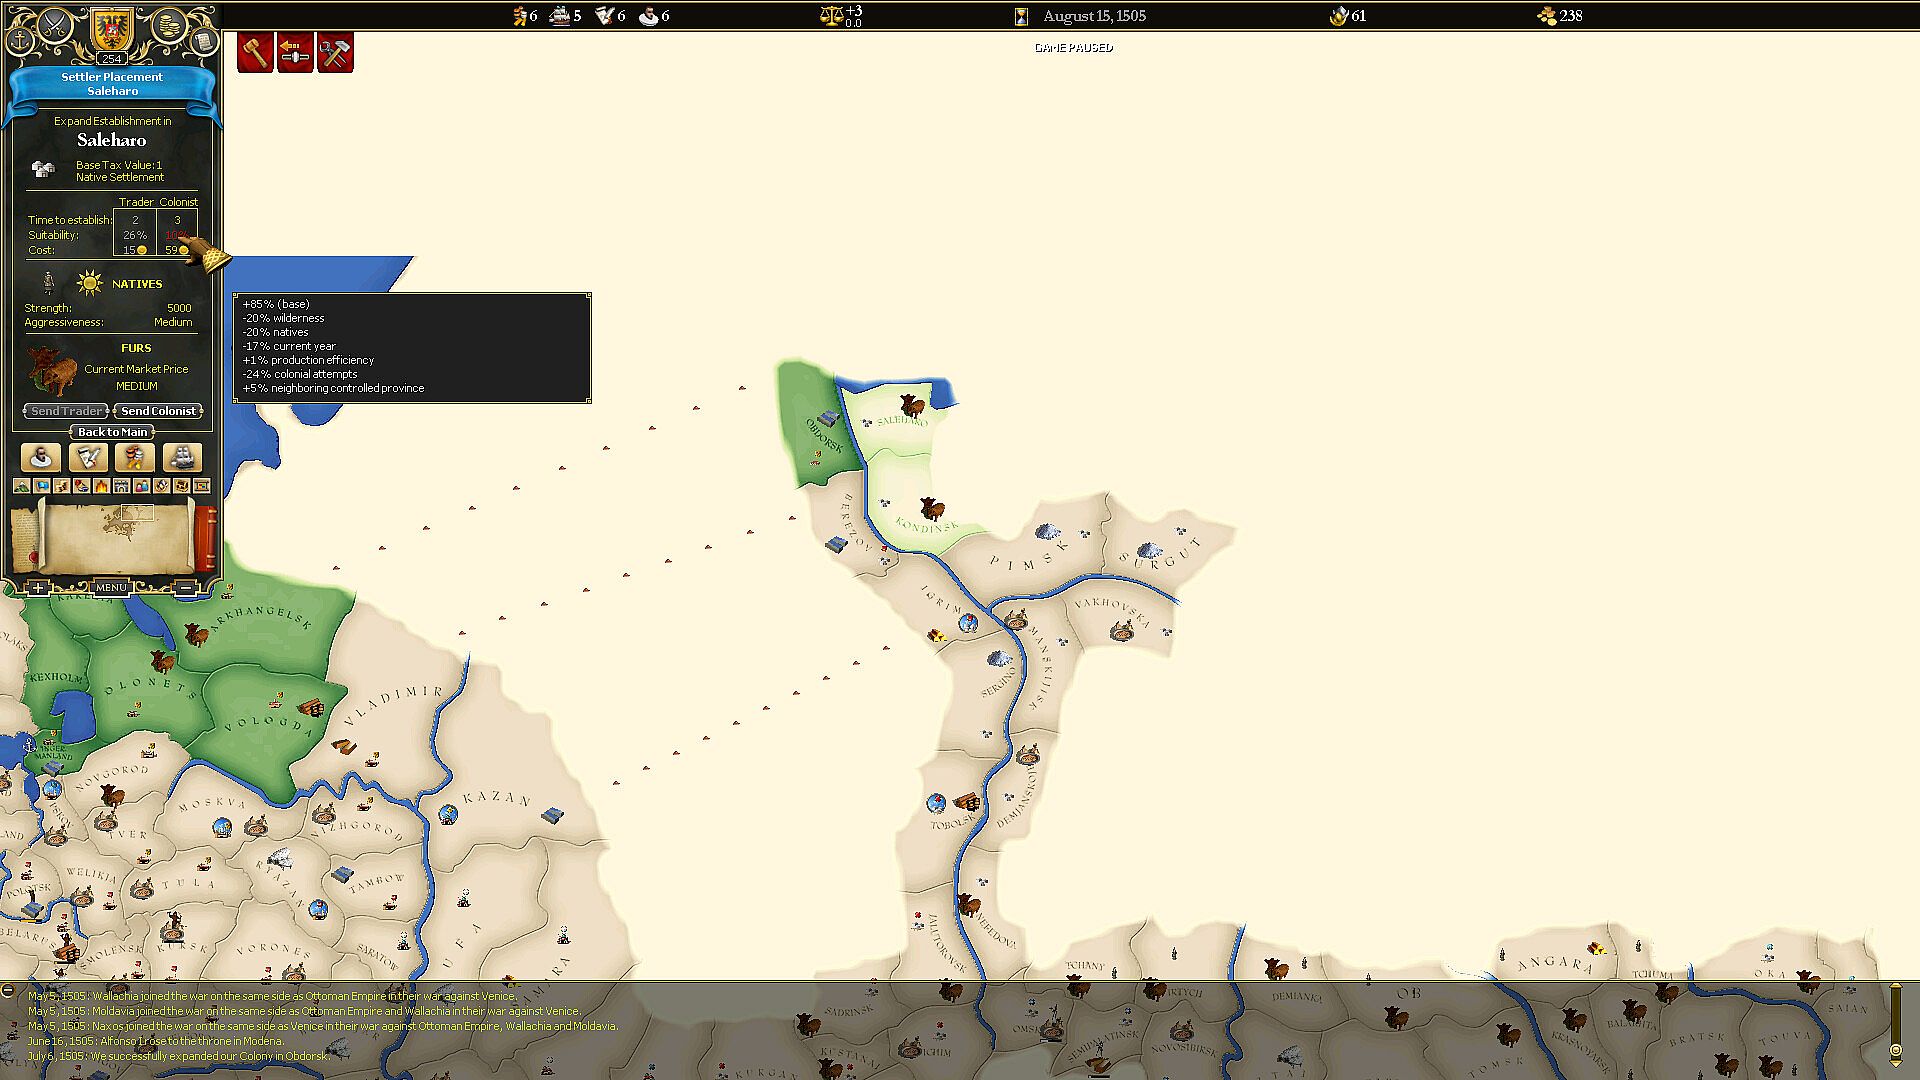Open the MENU at the panel bottom
Image resolution: width=1920 pixels, height=1080 pixels.
click(x=111, y=588)
